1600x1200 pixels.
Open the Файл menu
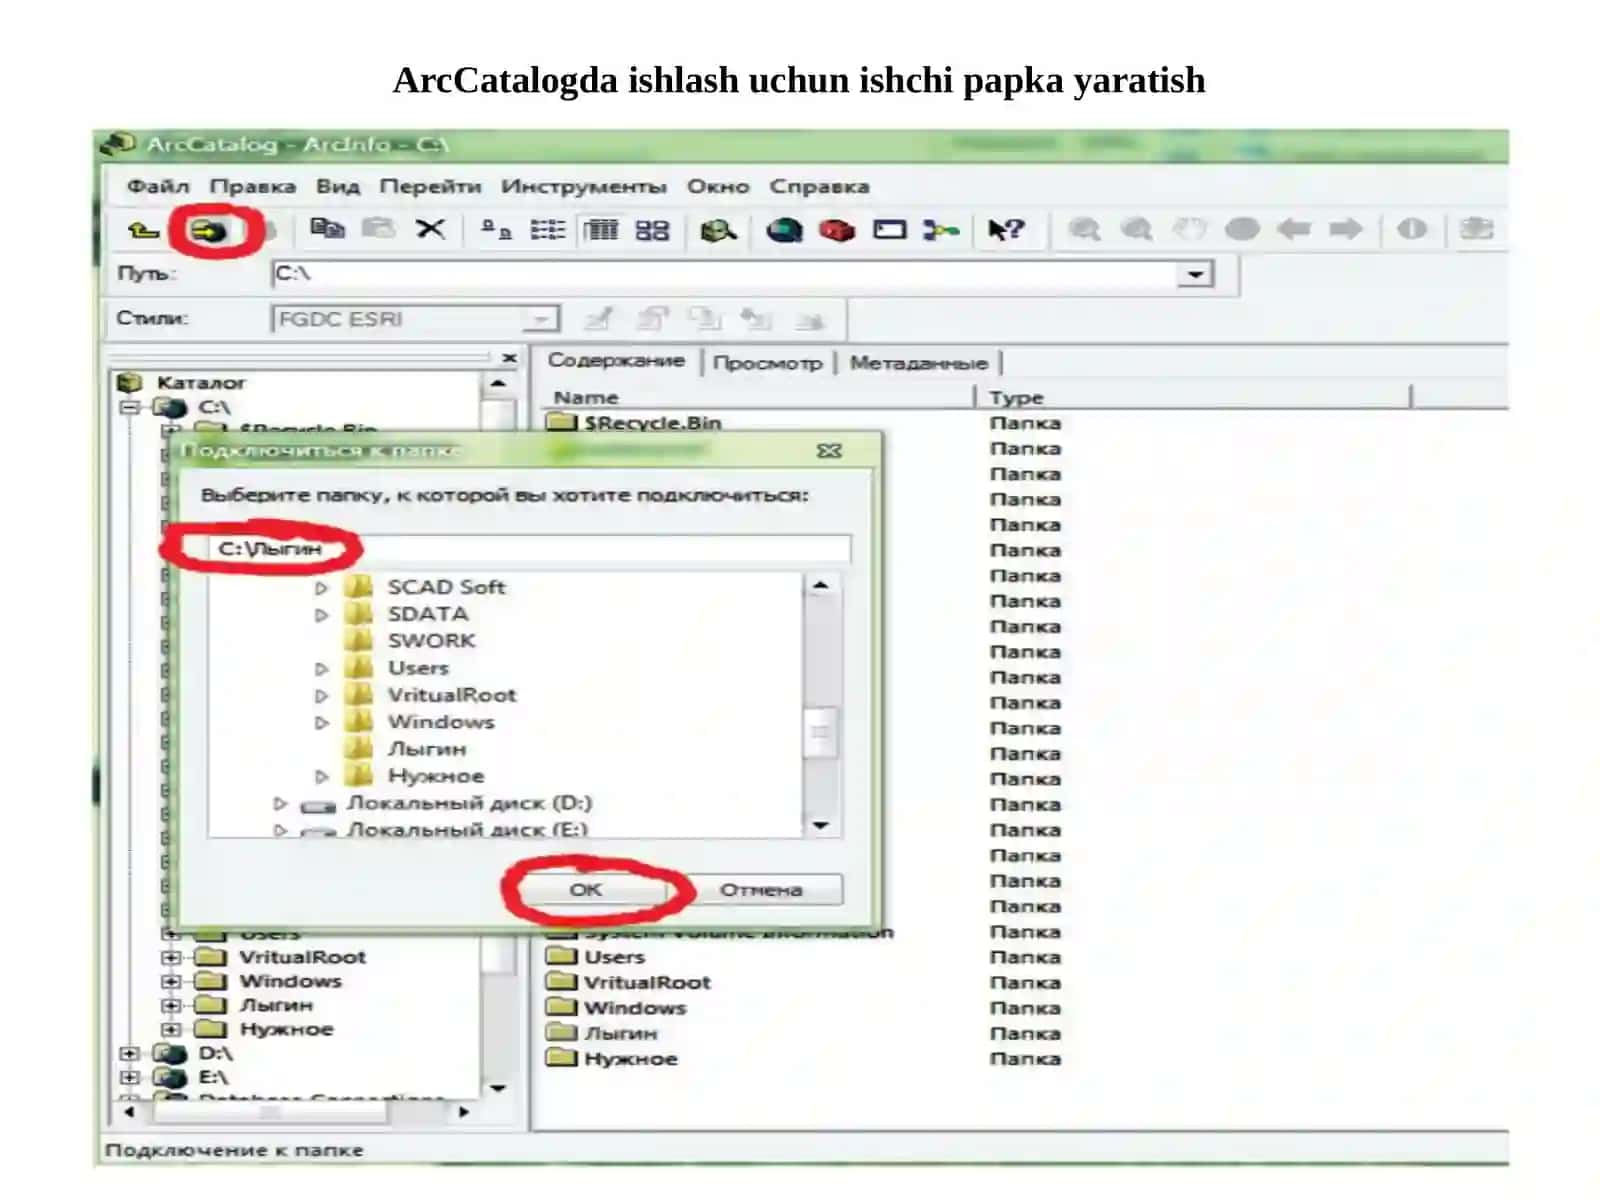(158, 186)
